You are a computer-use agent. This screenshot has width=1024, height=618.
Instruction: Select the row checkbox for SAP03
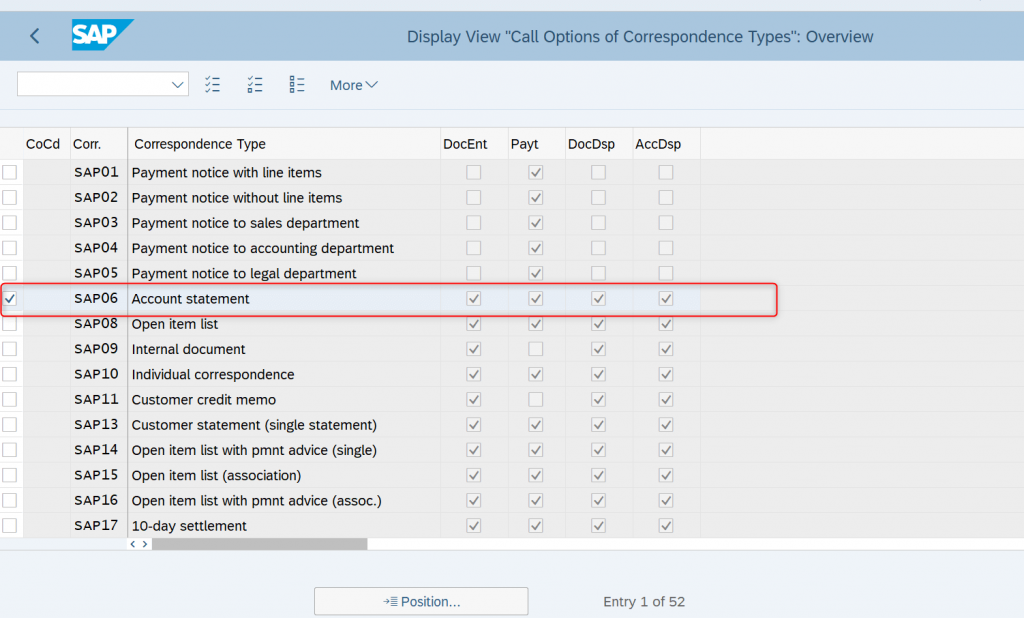(x=10, y=223)
